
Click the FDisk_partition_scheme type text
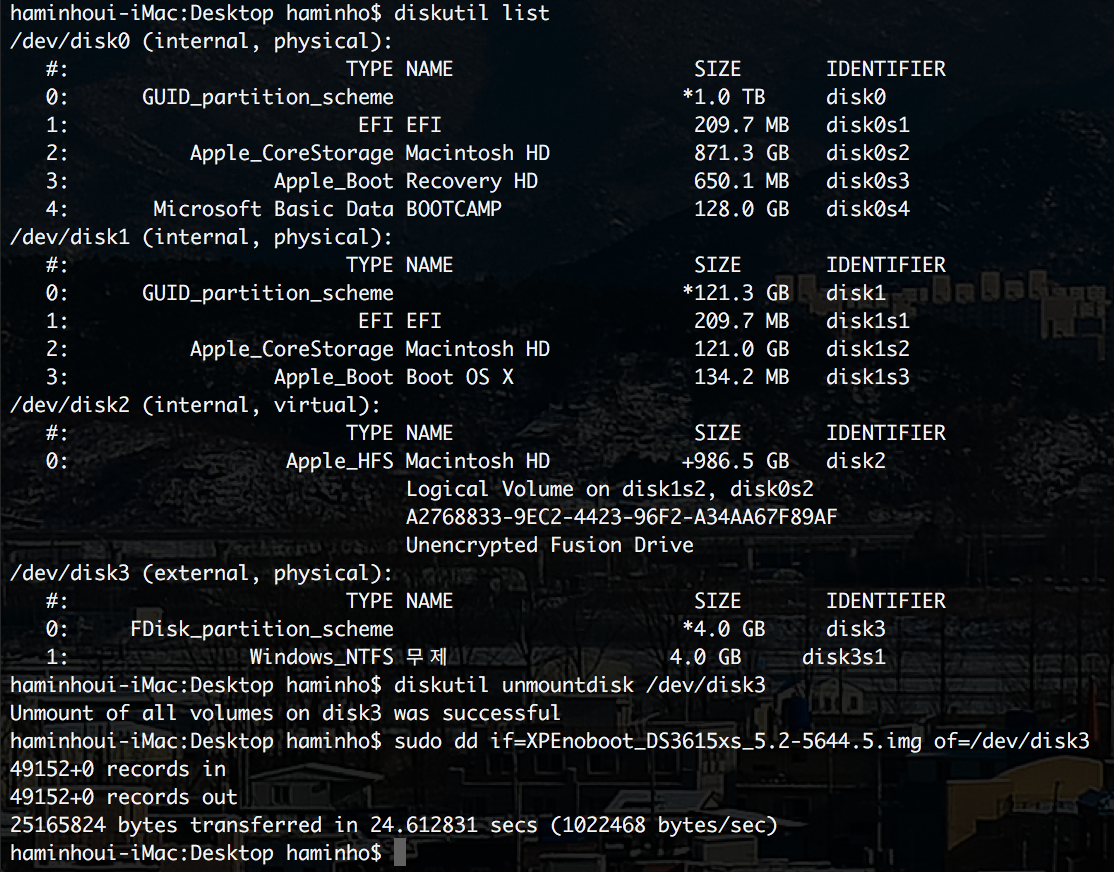tap(261, 629)
